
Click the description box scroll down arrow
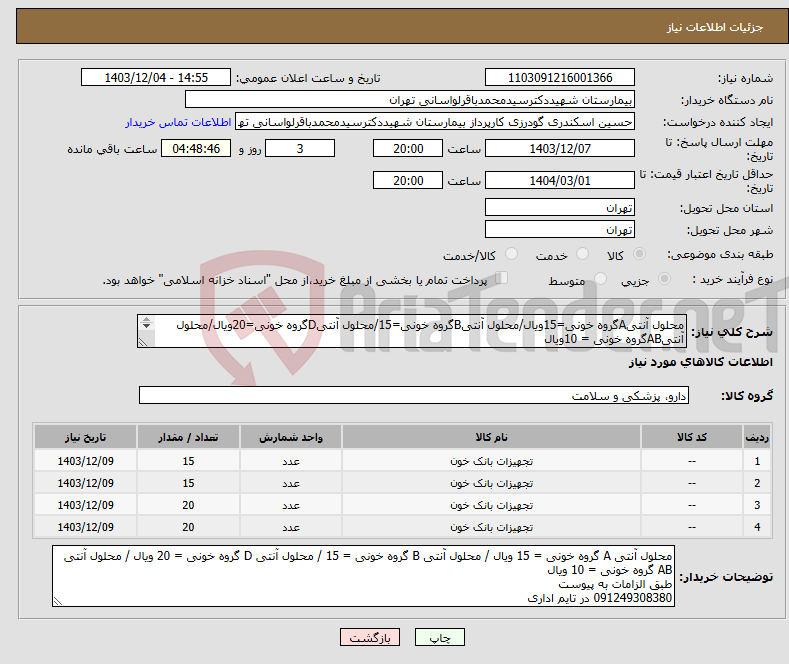pyautogui.click(x=146, y=326)
